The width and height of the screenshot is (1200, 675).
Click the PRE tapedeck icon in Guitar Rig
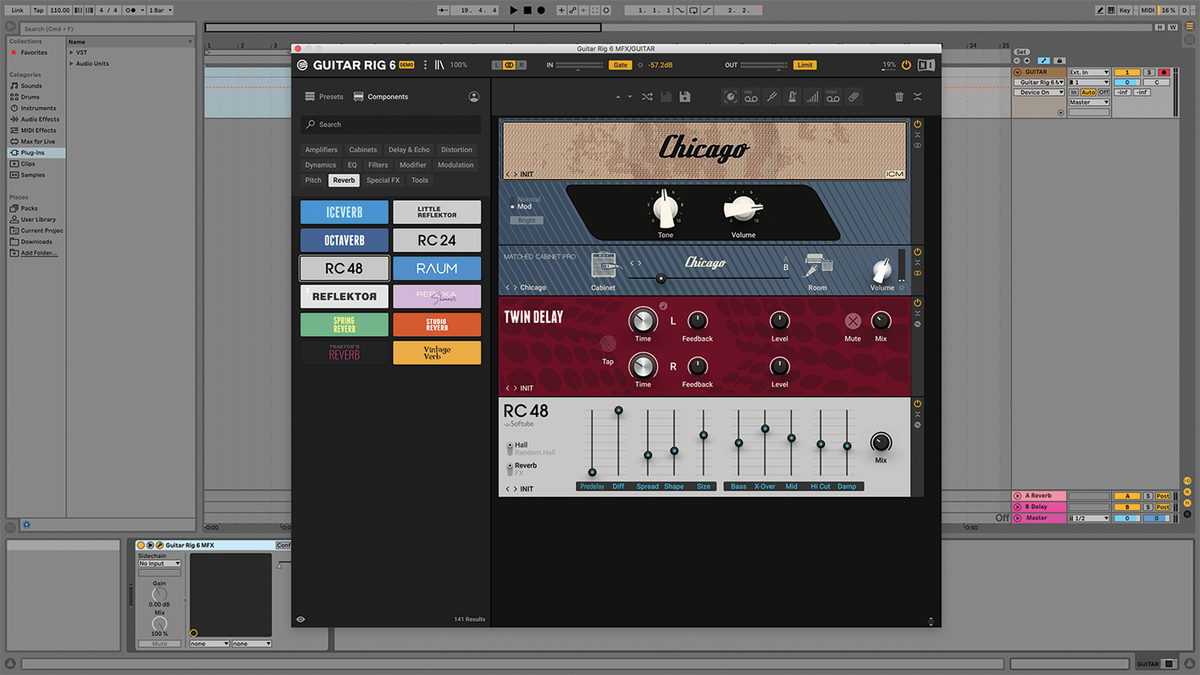[x=751, y=97]
